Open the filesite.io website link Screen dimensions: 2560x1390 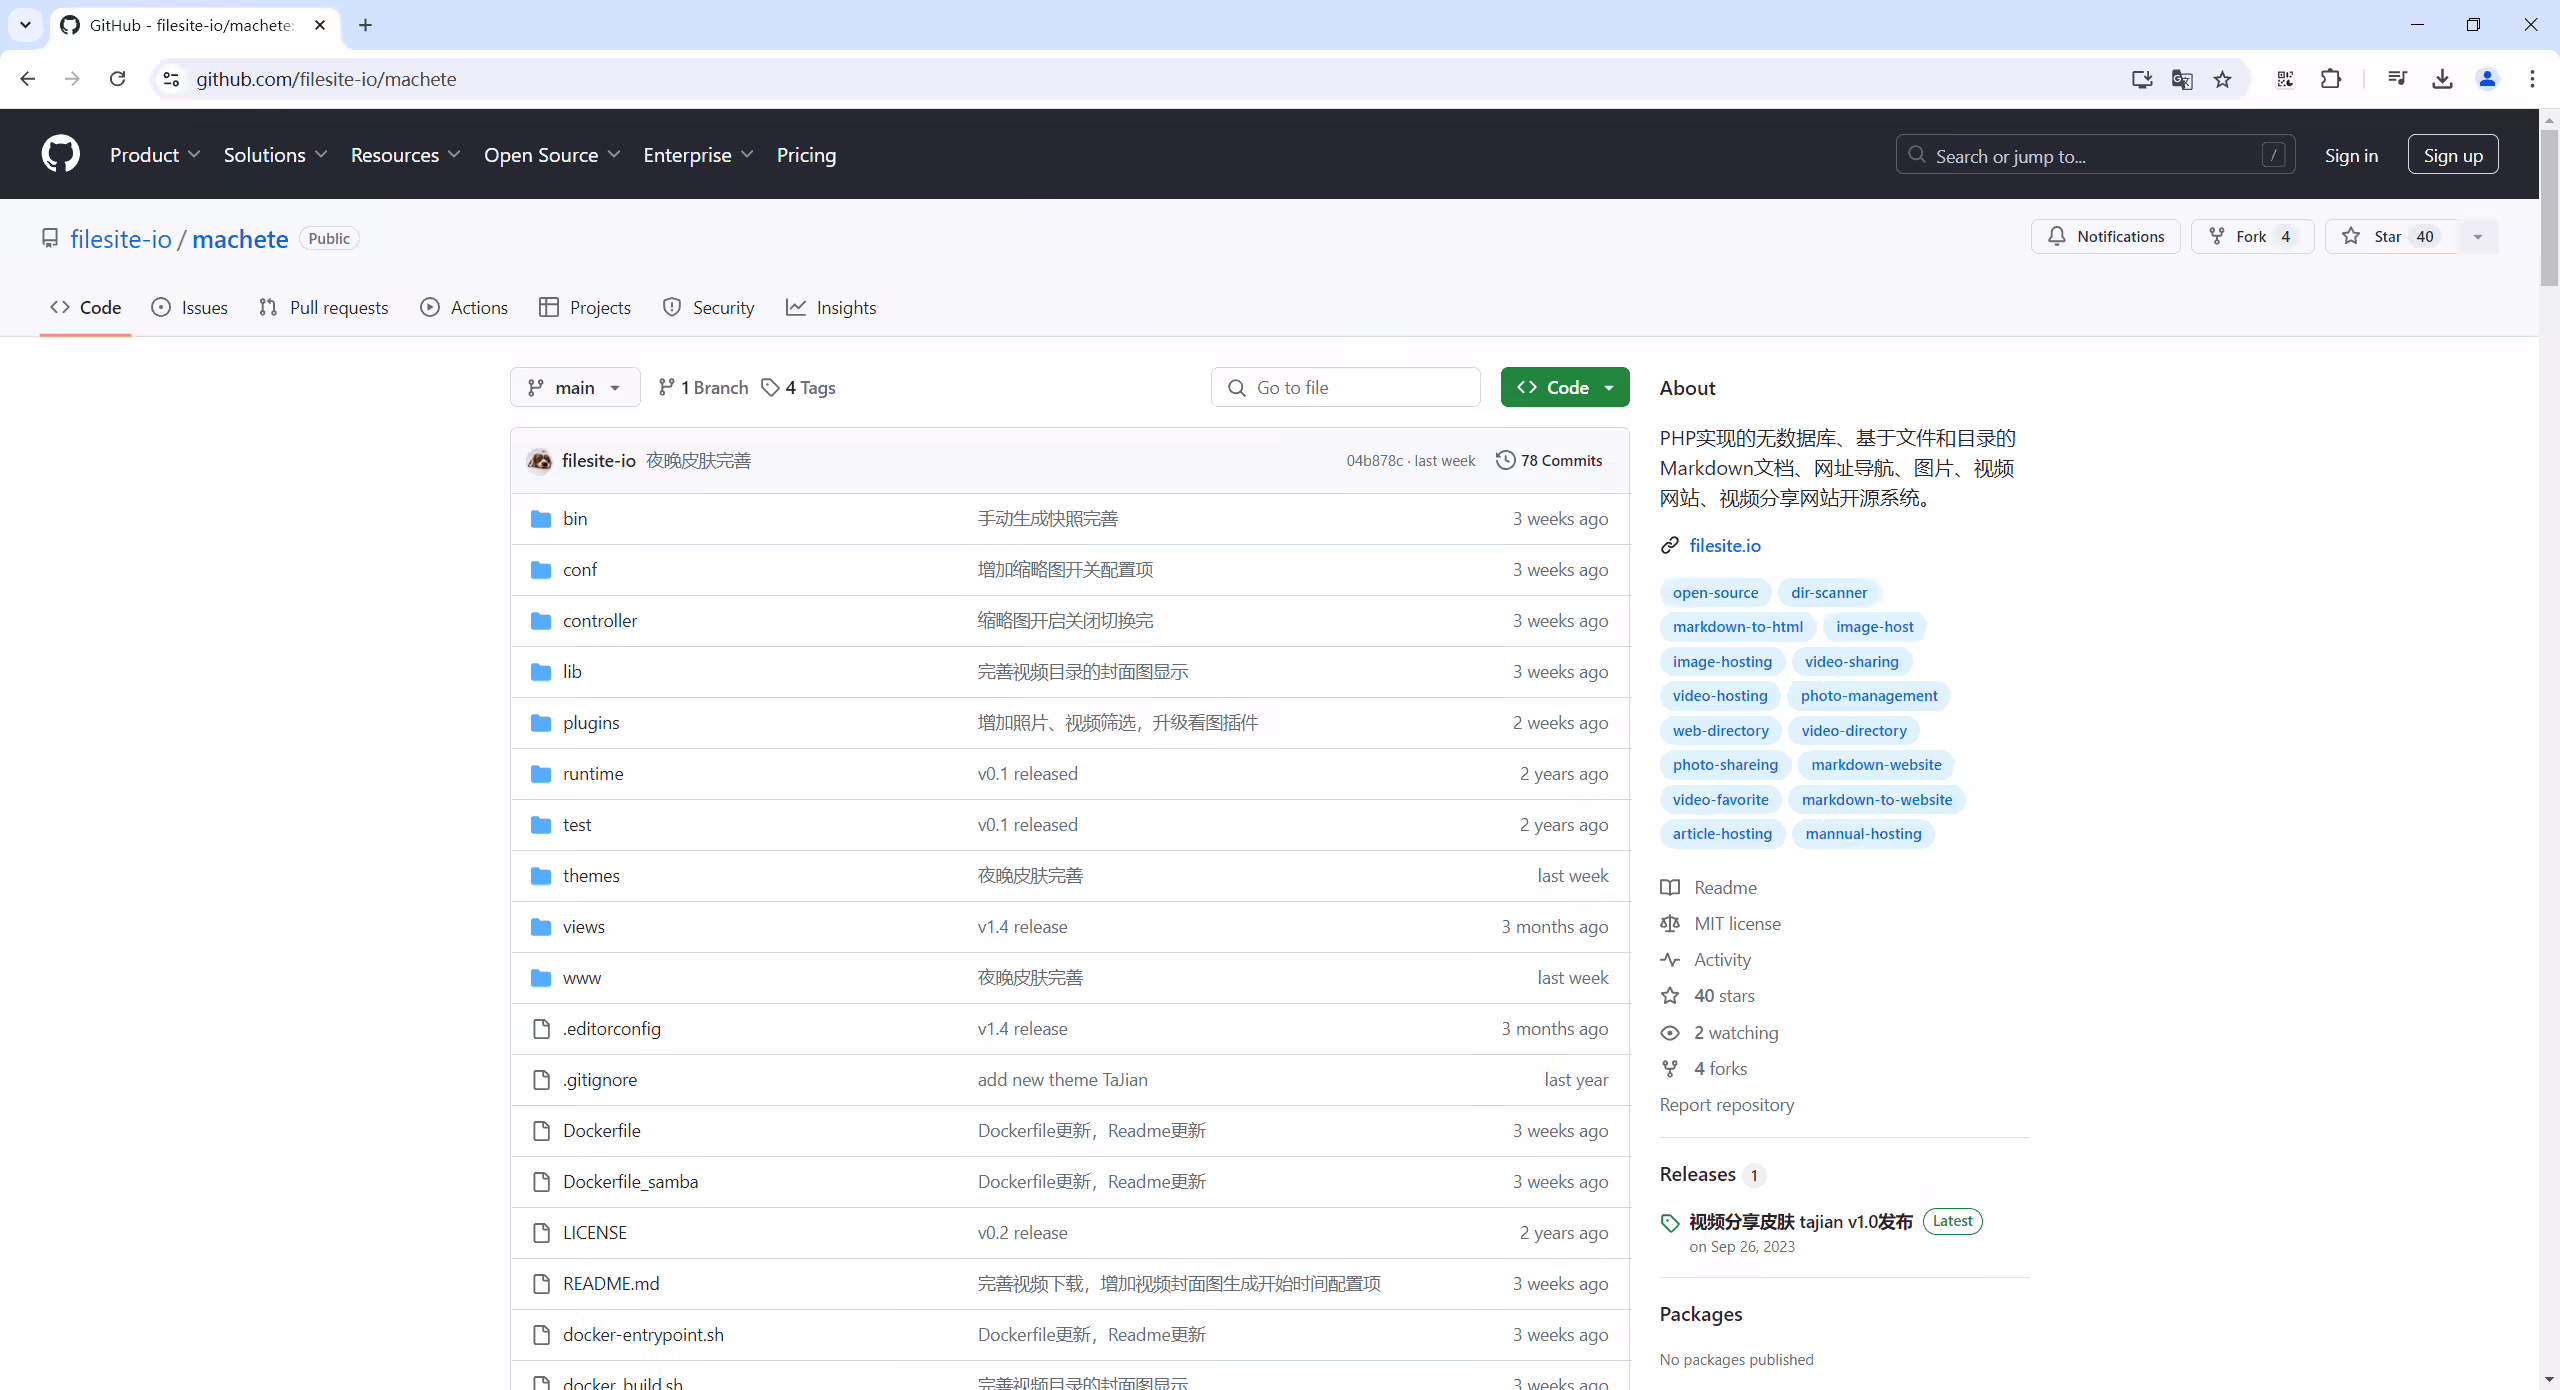(x=1725, y=545)
